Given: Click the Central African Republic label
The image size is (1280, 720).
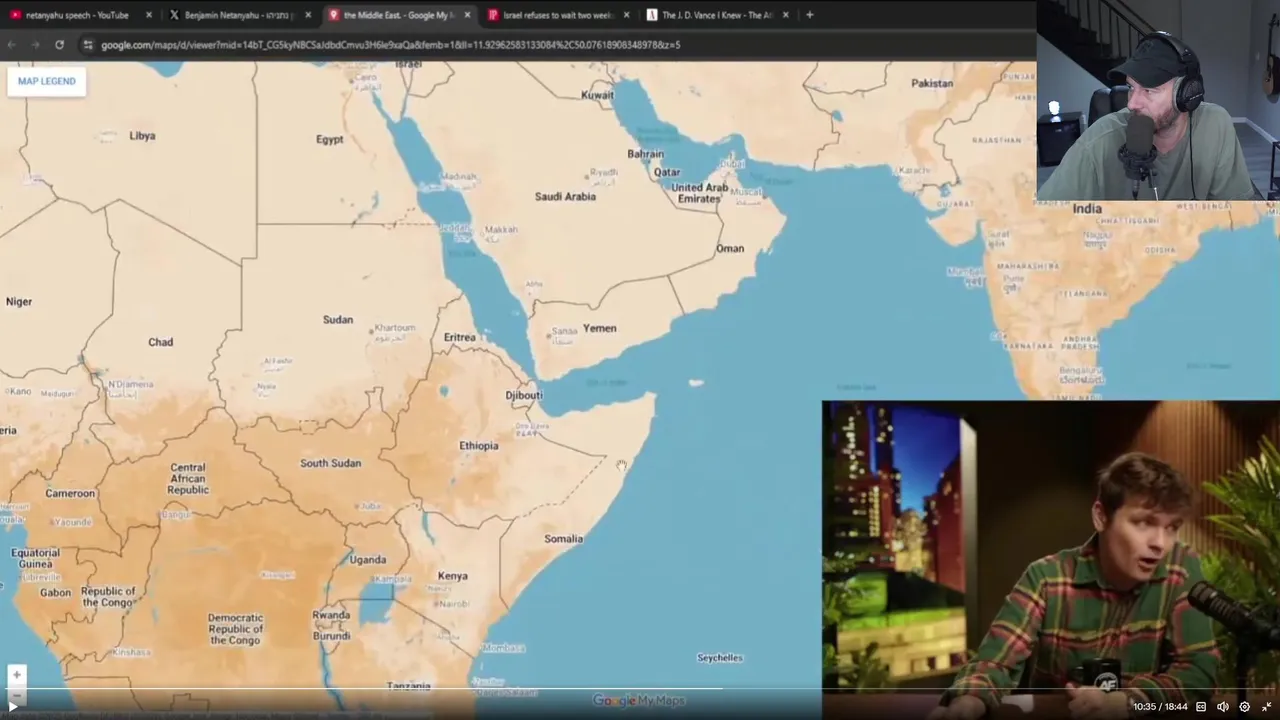Looking at the screenshot, I should 188,479.
